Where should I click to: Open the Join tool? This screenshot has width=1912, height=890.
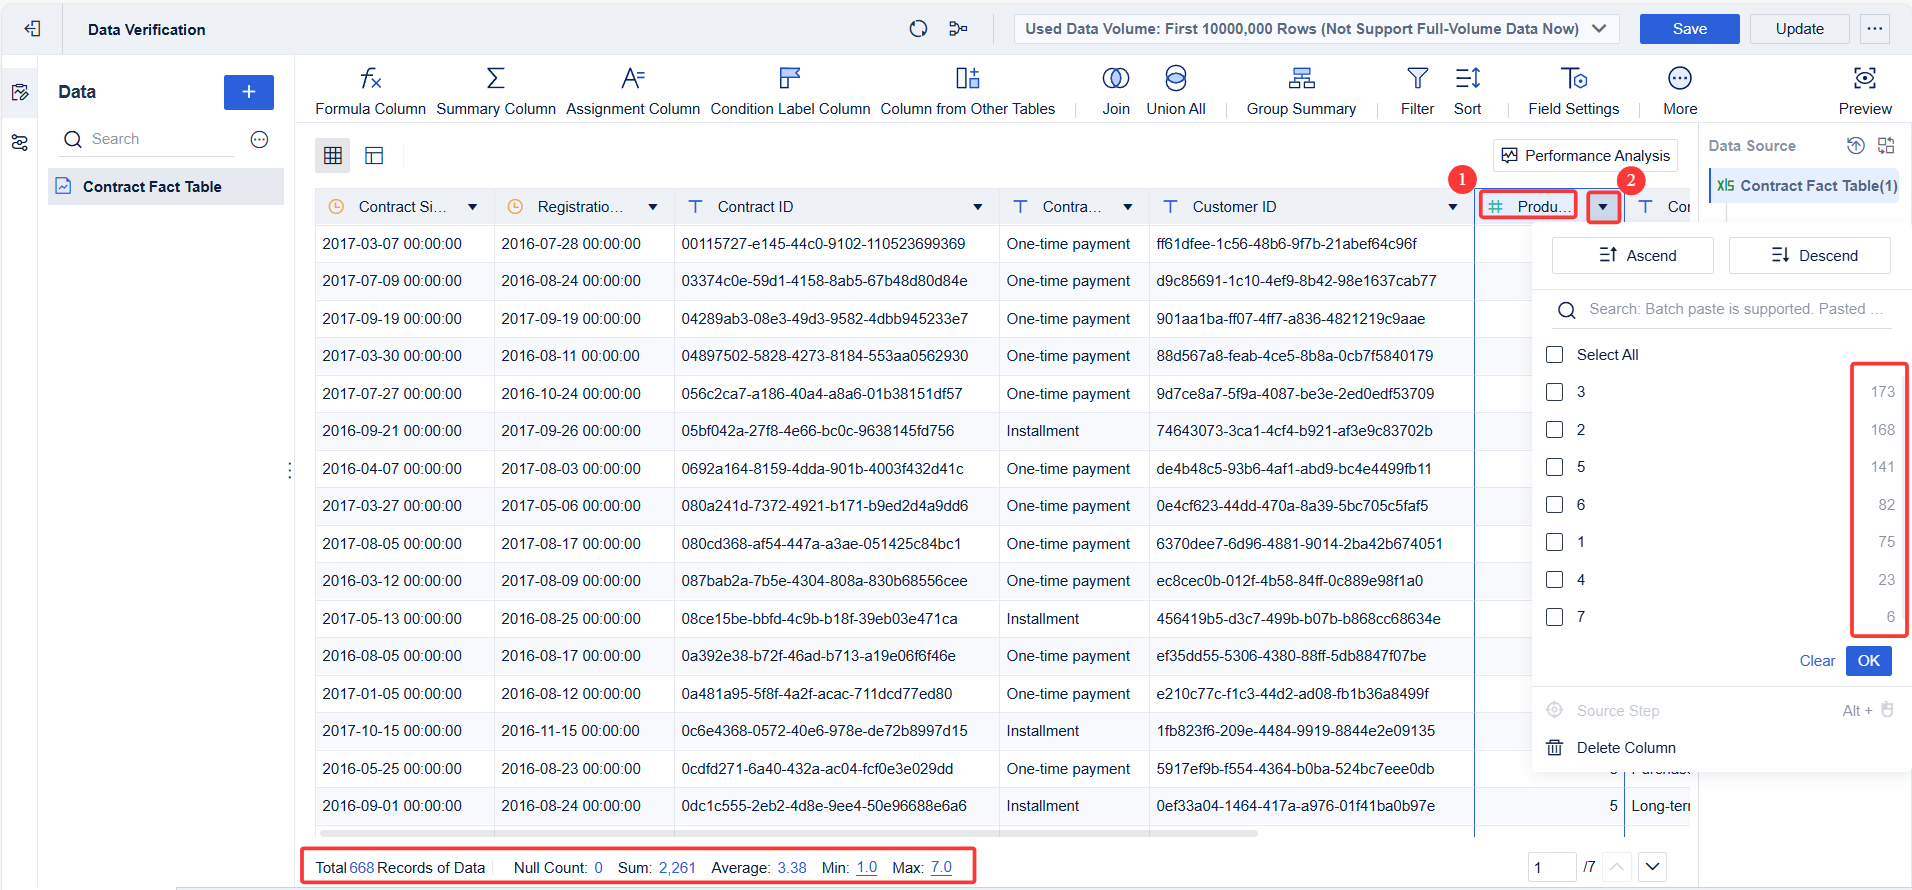[x=1116, y=91]
